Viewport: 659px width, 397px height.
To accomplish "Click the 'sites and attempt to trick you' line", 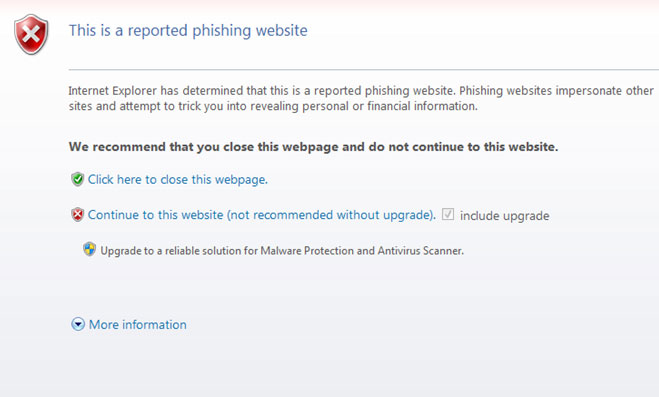I will [x=273, y=106].
